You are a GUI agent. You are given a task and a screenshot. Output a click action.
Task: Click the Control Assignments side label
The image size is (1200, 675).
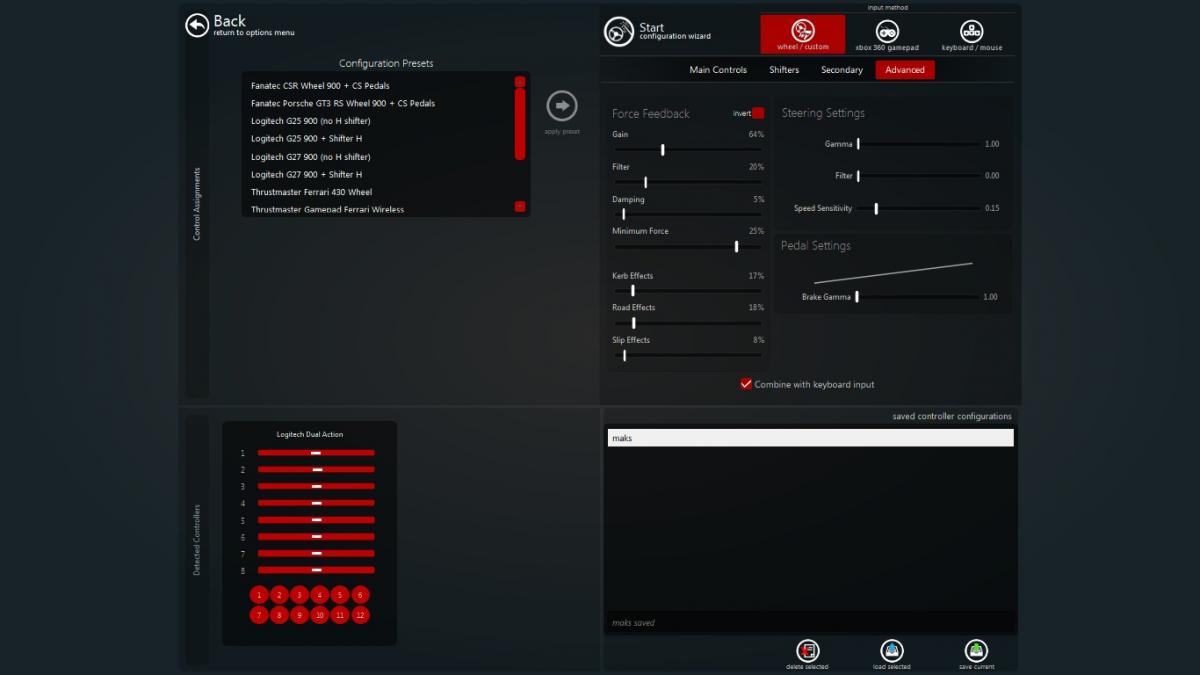pyautogui.click(x=197, y=204)
